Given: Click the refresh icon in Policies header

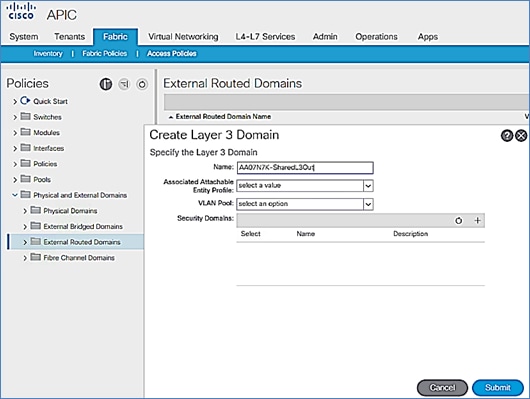Looking at the screenshot, I should [x=142, y=84].
